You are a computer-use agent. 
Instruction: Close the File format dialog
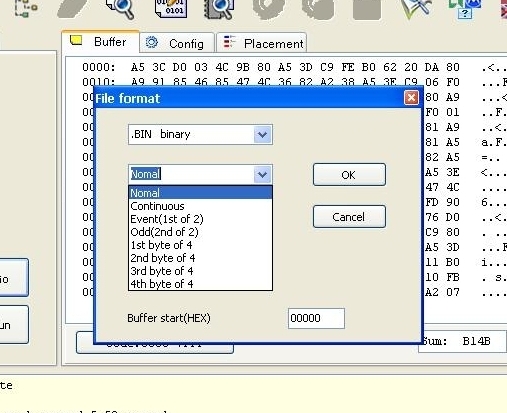(x=411, y=98)
